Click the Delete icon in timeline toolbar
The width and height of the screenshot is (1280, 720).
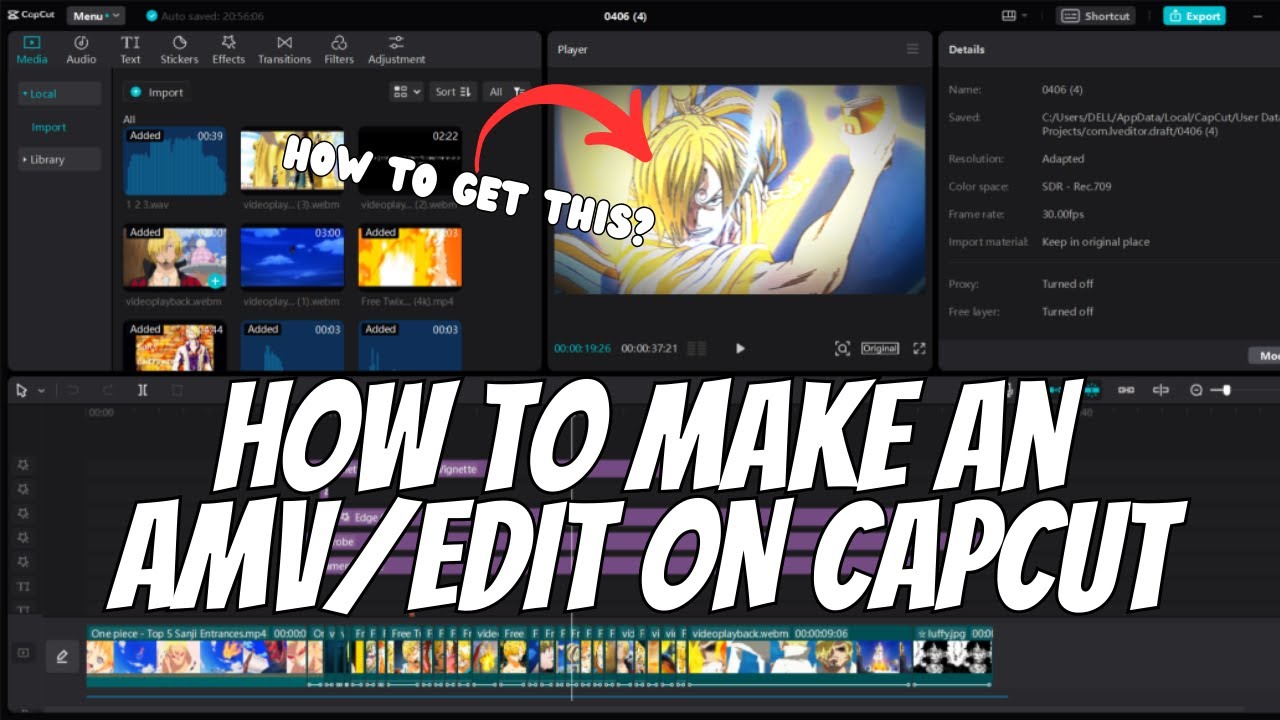tap(177, 390)
